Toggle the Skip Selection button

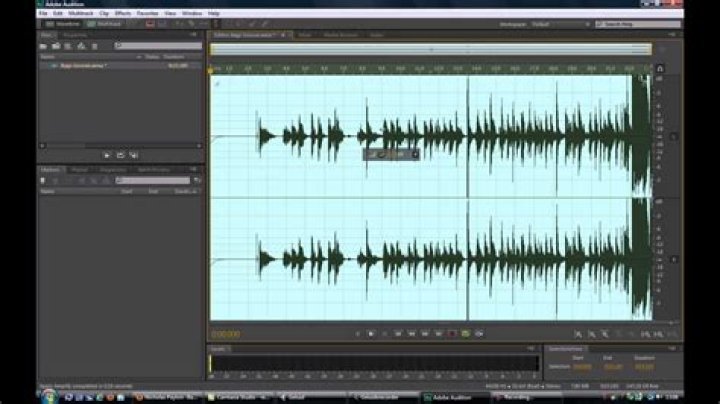coord(479,334)
